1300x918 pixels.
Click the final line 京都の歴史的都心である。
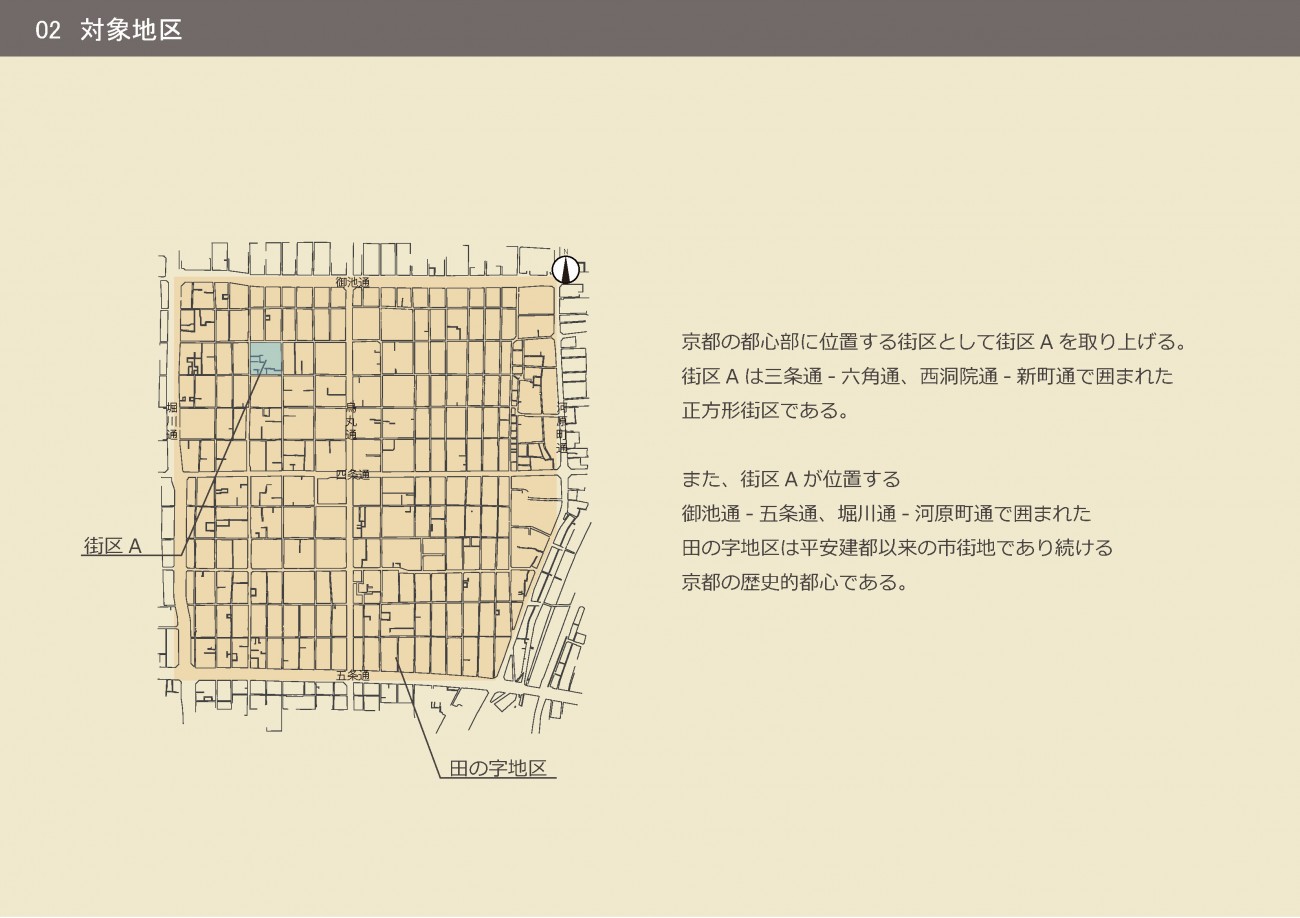click(795, 582)
